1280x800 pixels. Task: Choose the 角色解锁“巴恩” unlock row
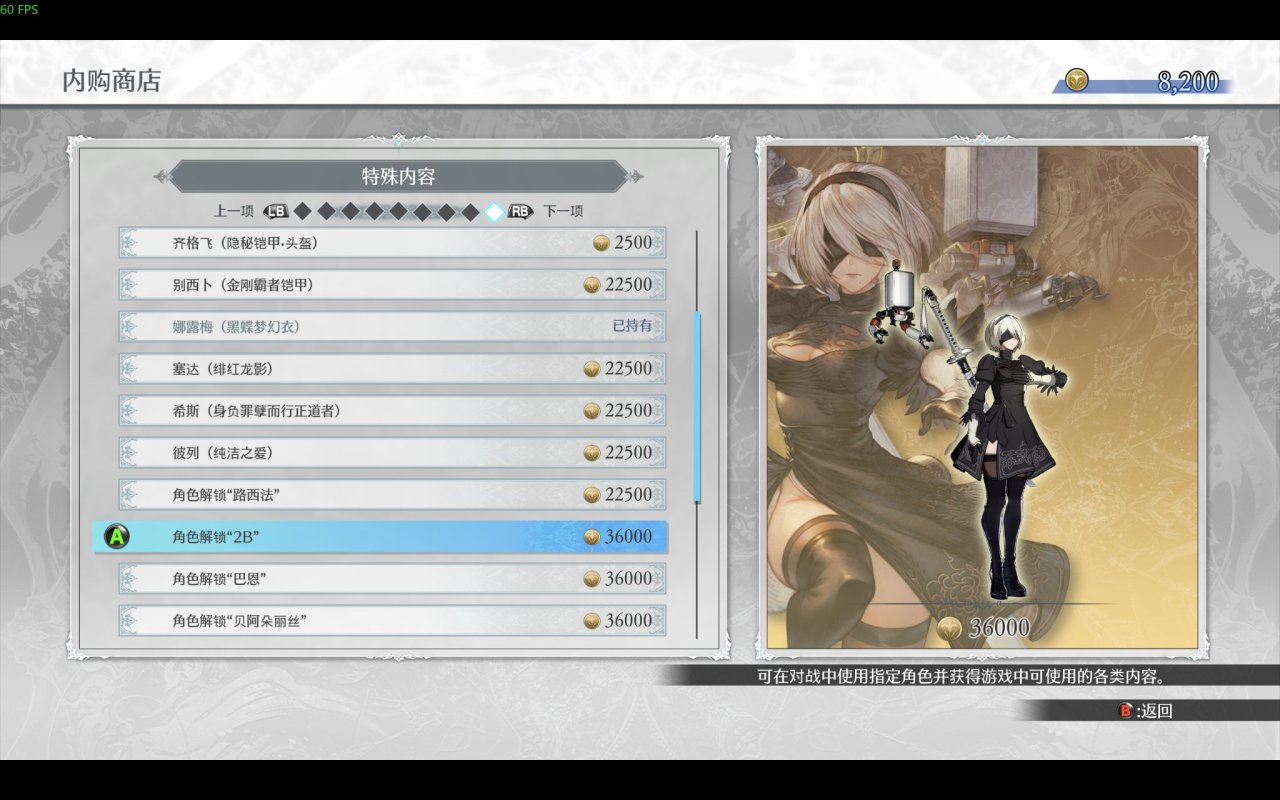point(392,579)
